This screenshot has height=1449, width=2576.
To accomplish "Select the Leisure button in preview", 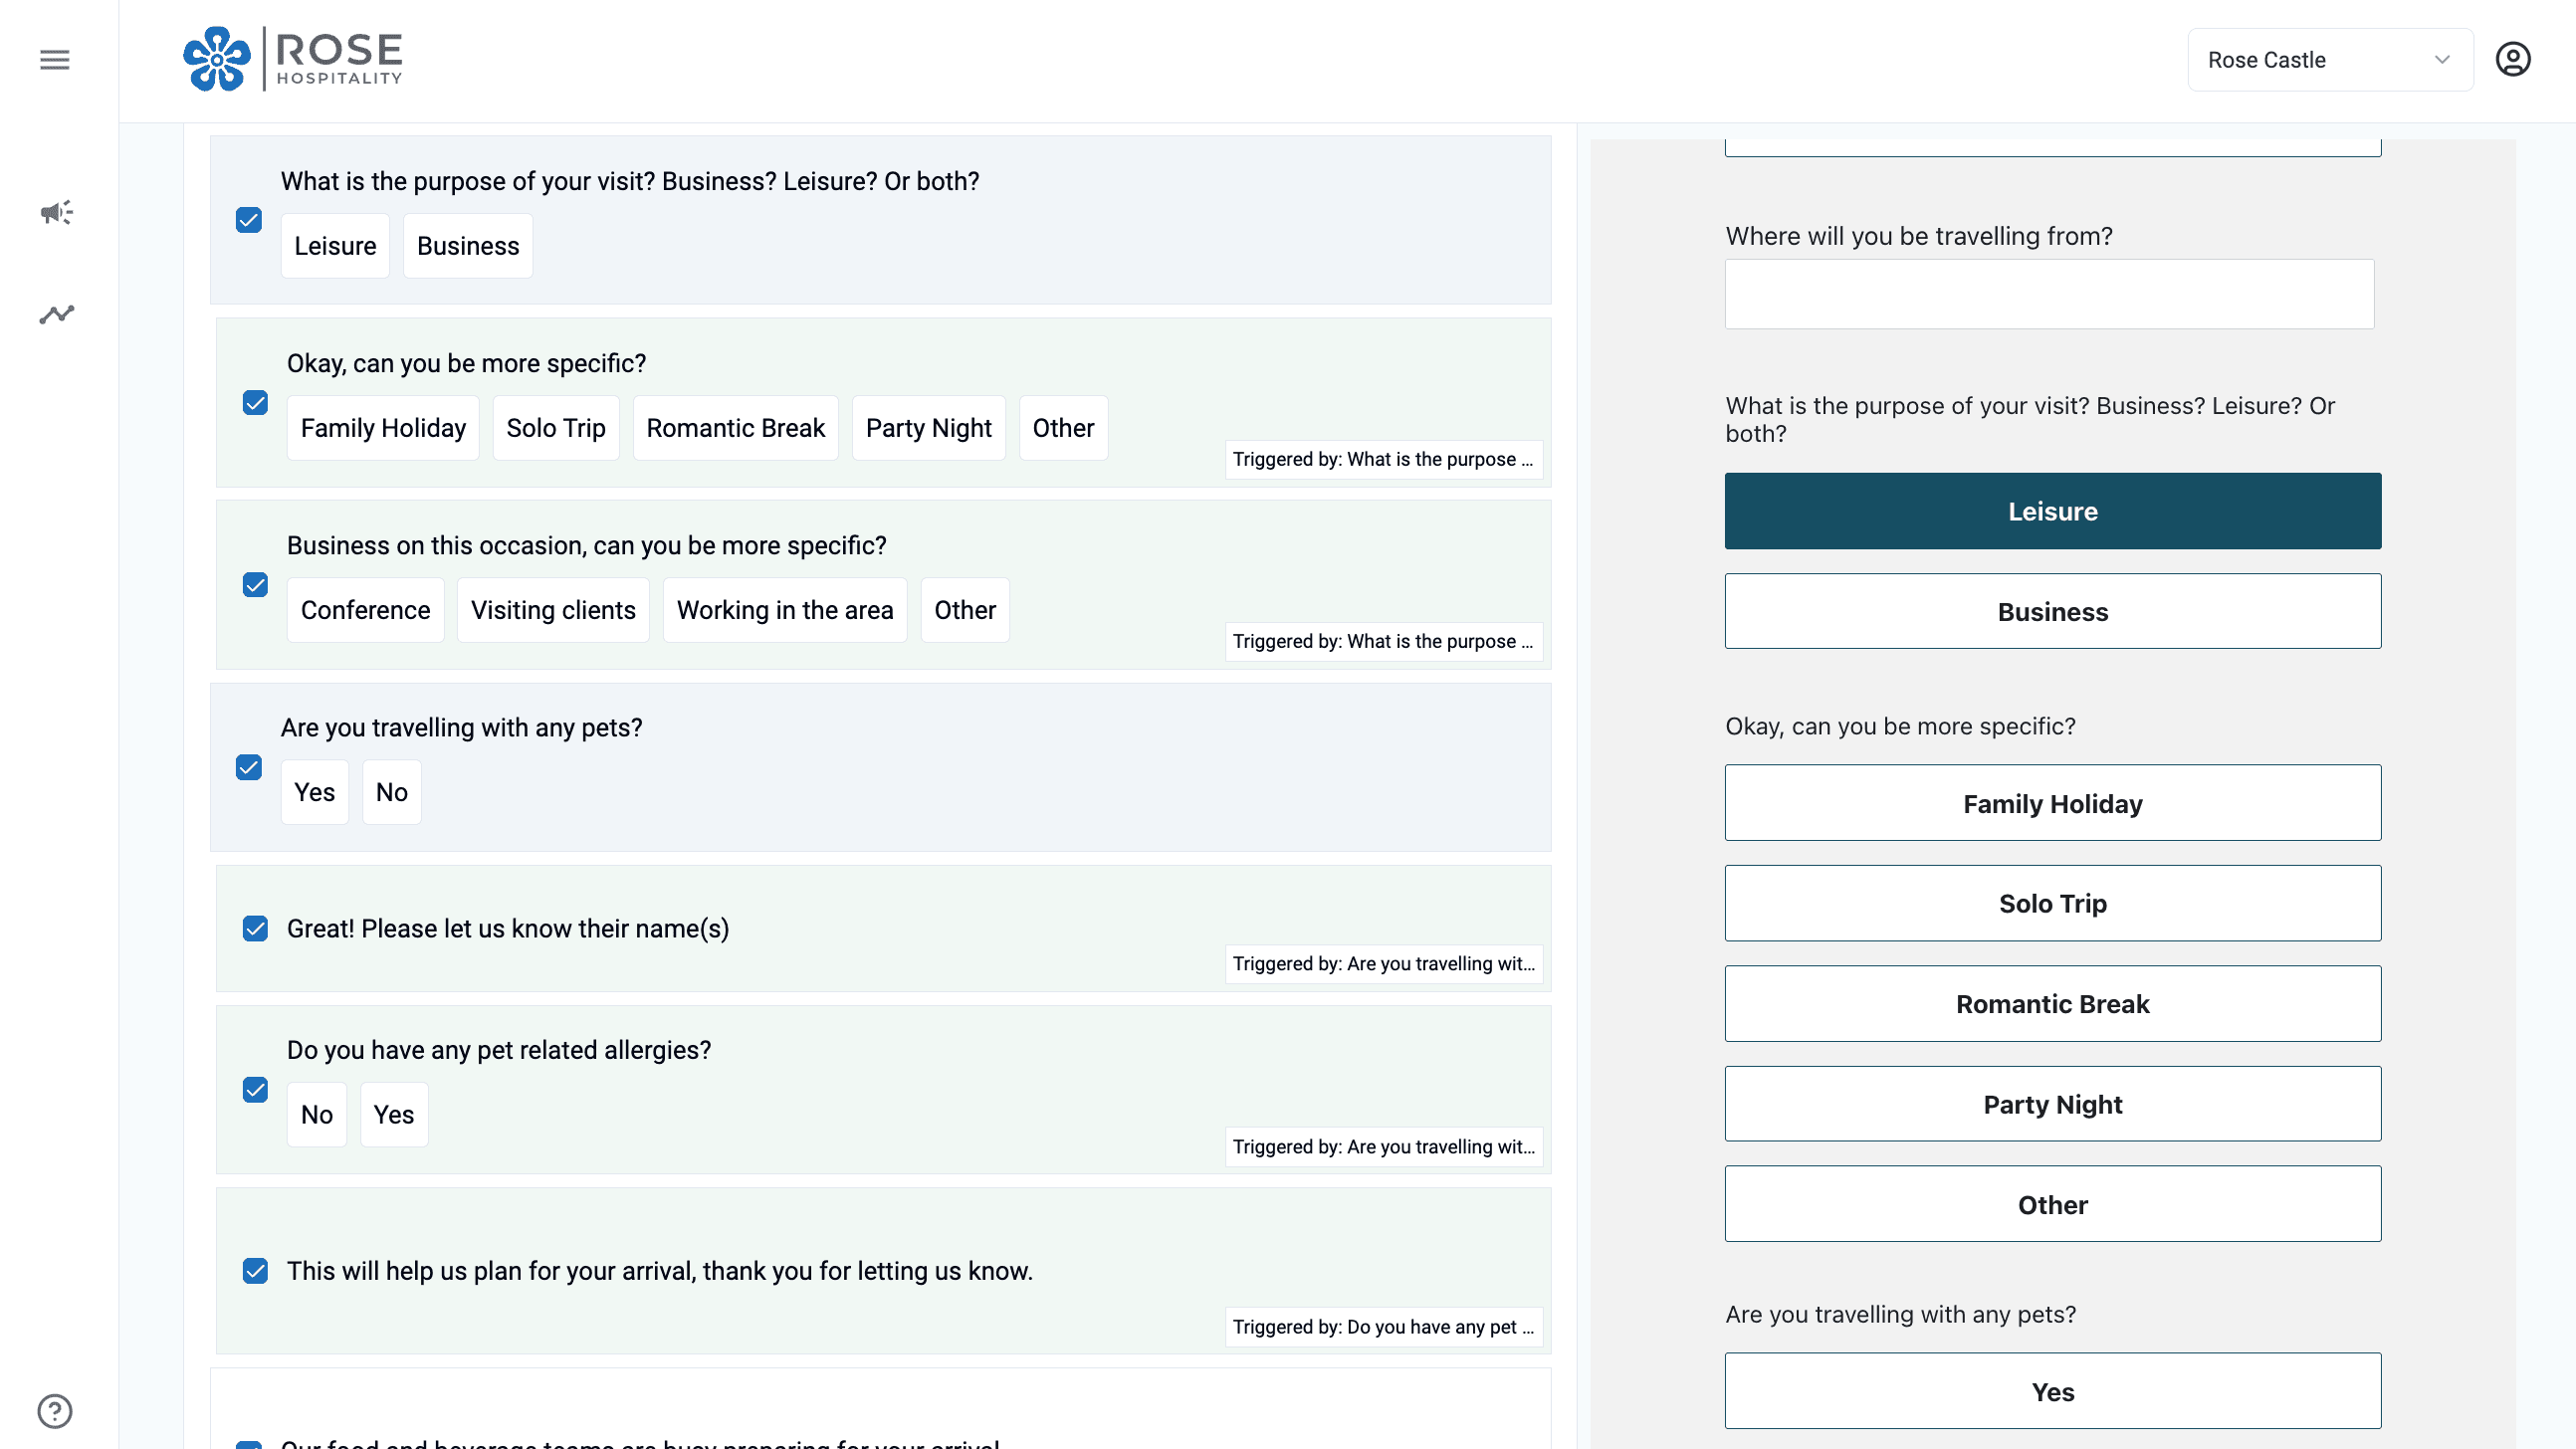I will click(2052, 511).
